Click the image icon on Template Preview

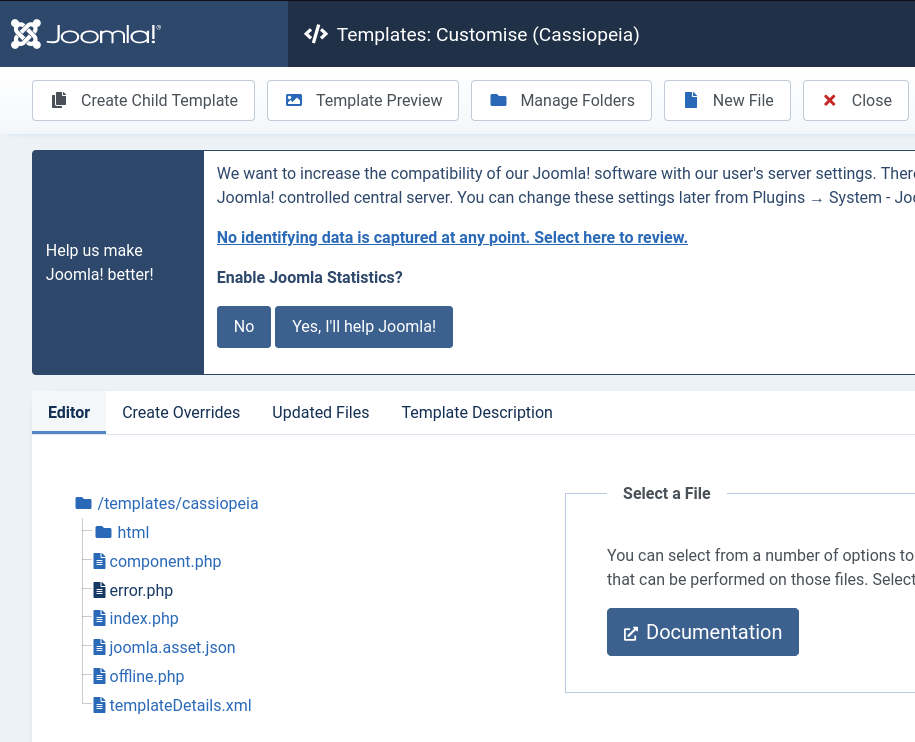tap(294, 100)
